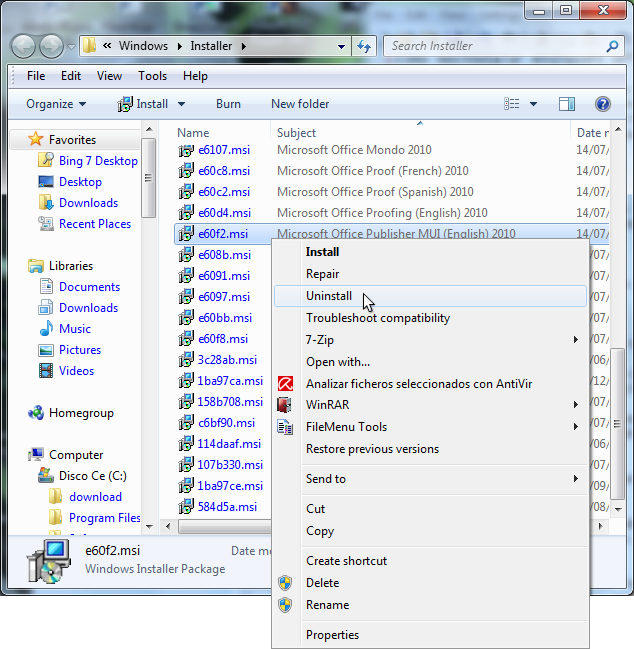Click the file list vertical scrollbar thumb
The image size is (634, 649).
(617, 423)
